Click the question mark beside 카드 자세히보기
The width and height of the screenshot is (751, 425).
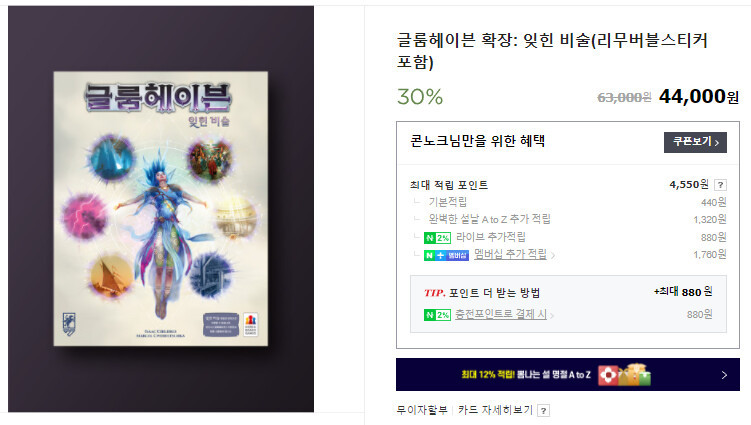543,411
